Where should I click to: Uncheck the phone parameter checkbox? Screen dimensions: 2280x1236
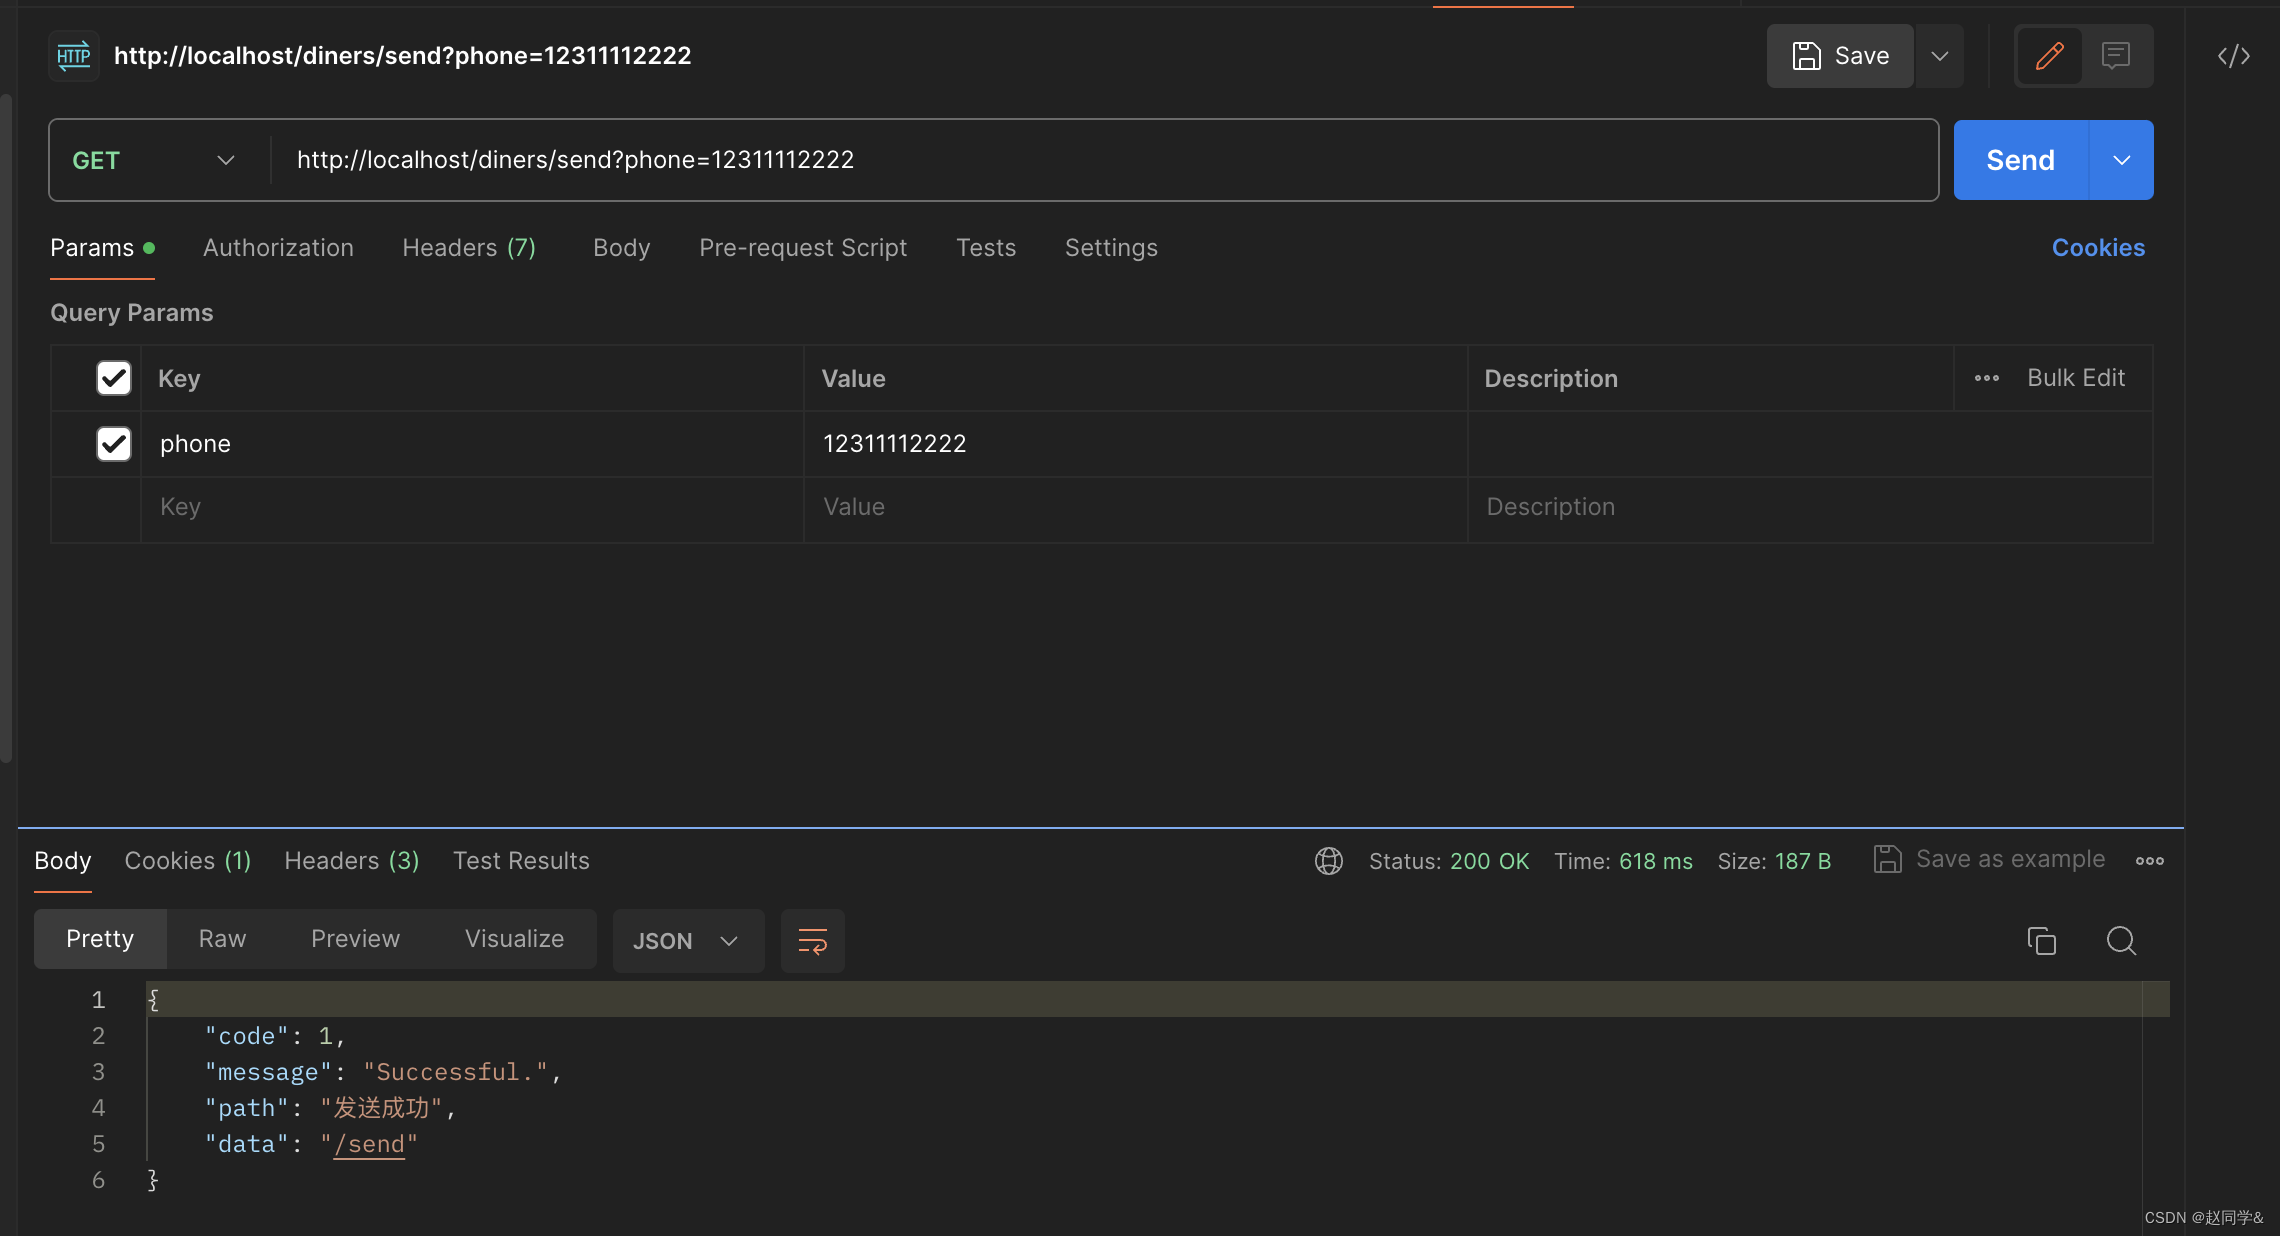point(114,443)
